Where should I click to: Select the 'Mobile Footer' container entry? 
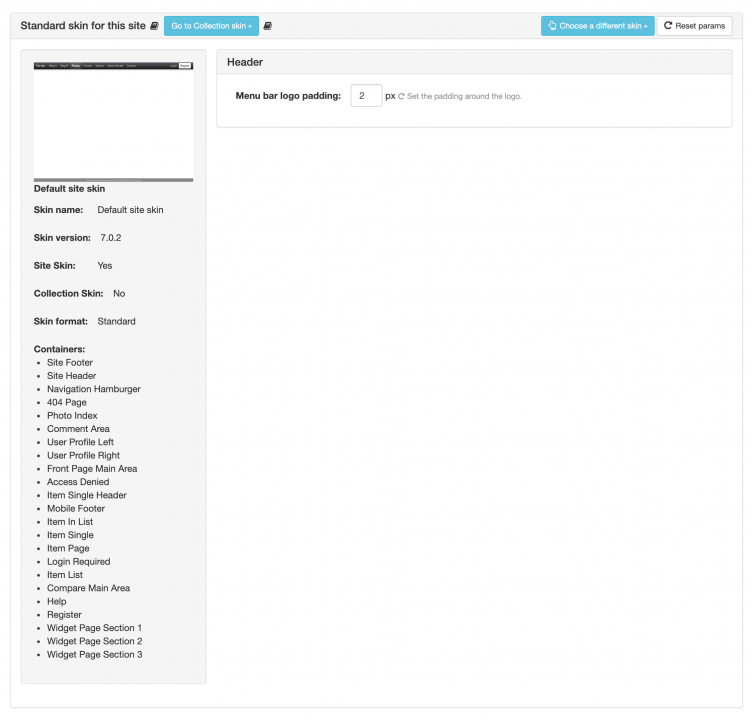coord(76,509)
